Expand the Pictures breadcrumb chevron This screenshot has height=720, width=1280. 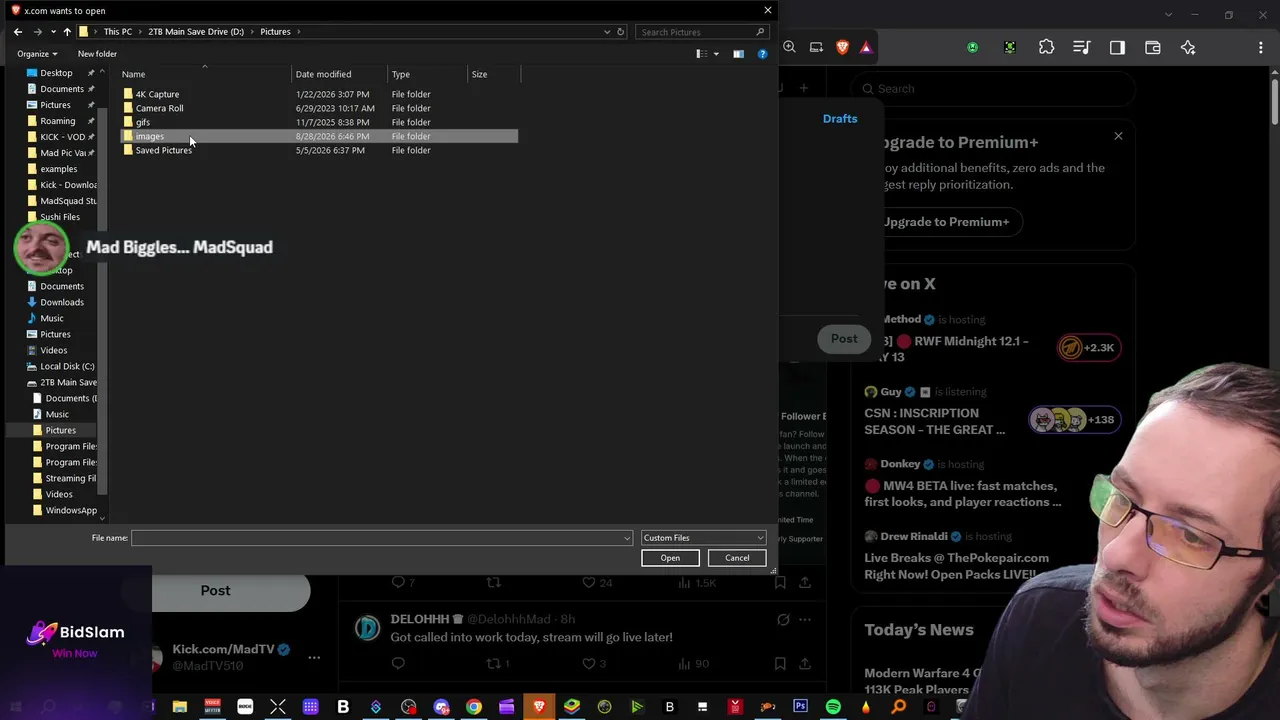tap(298, 32)
